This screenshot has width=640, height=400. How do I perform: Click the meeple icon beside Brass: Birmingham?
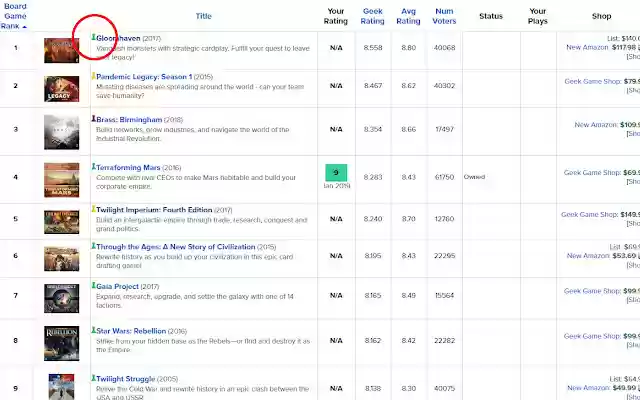tap(93, 119)
